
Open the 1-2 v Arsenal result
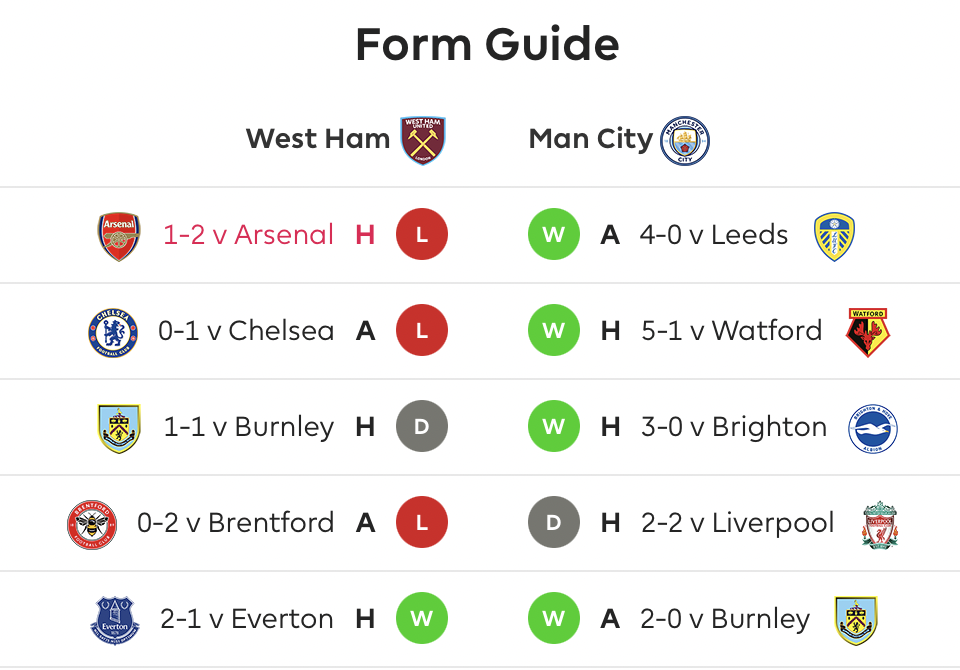pos(248,236)
